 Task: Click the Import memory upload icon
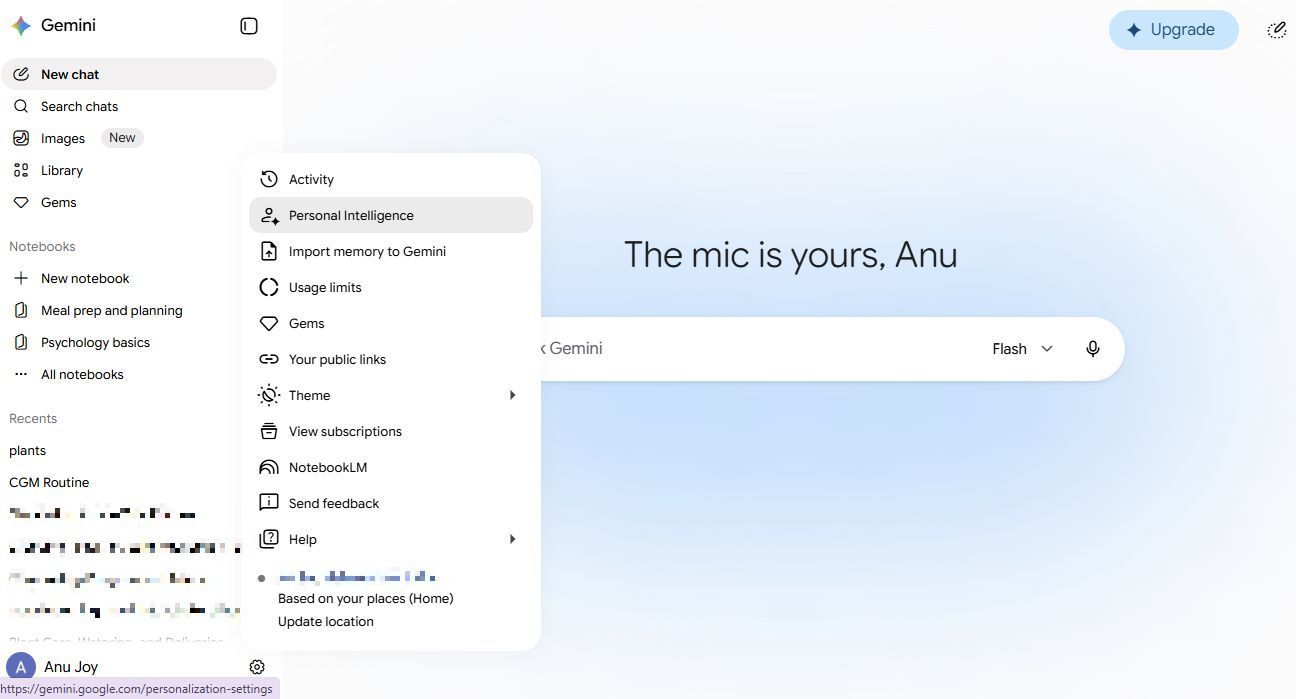point(269,251)
